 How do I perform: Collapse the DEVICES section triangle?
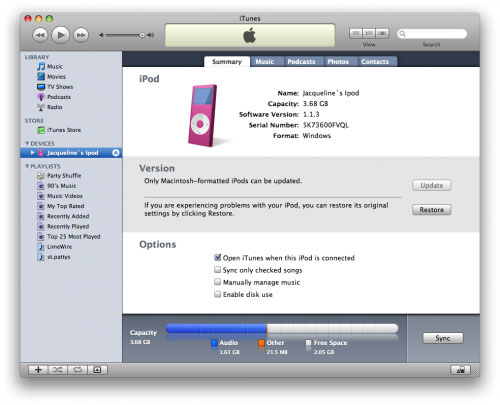(27, 143)
